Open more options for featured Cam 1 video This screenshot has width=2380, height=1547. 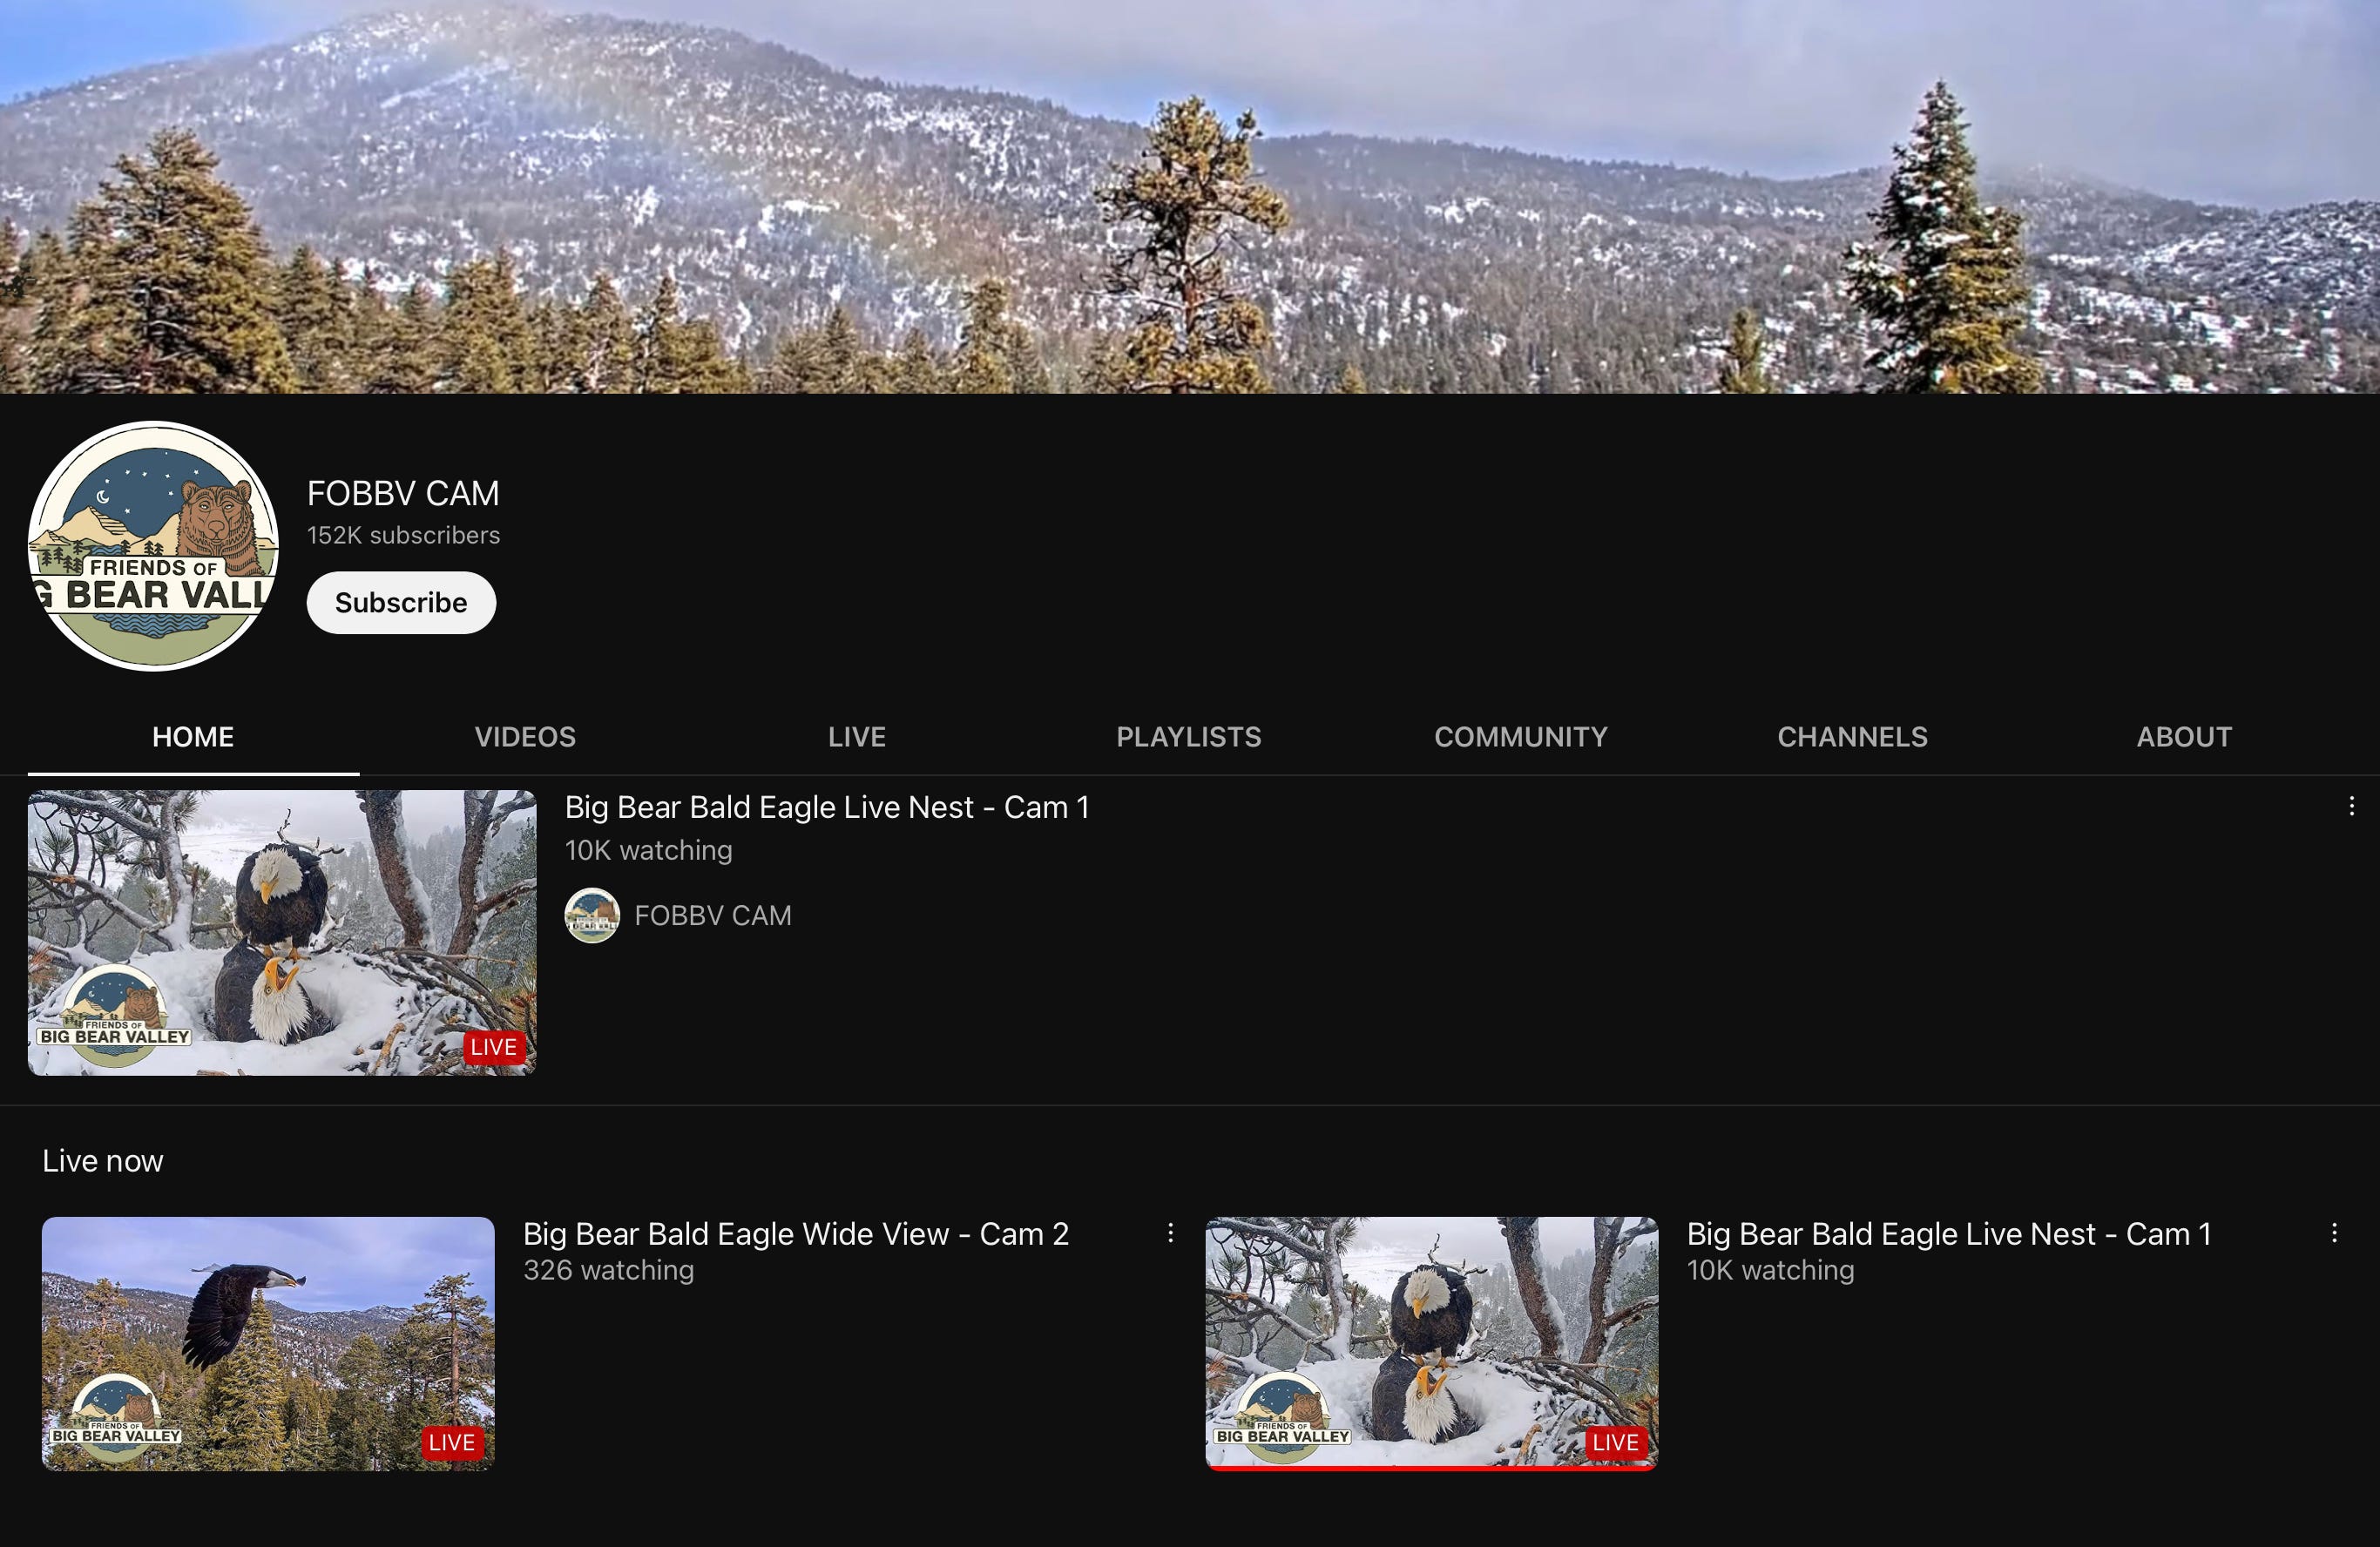coord(2351,806)
